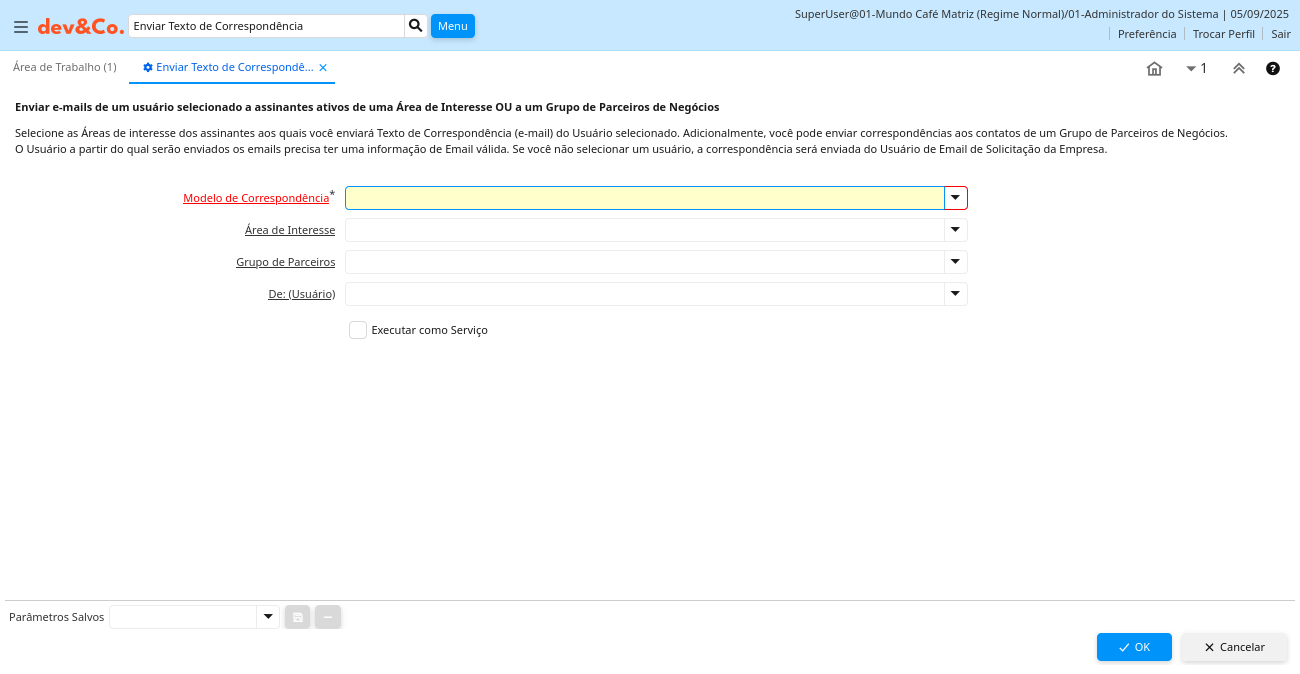Expand the Grupo de Parceiros dropdown
This screenshot has width=1300, height=674.
(x=955, y=262)
